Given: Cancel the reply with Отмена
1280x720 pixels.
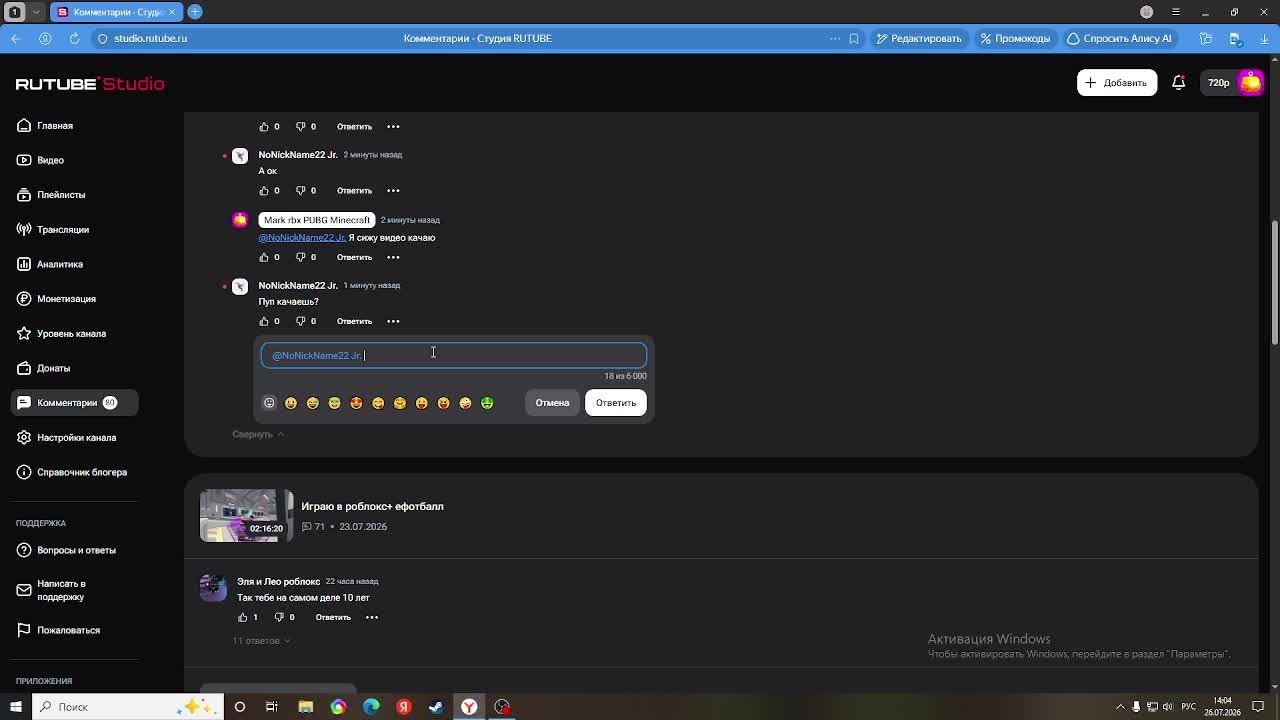Looking at the screenshot, I should pos(552,403).
